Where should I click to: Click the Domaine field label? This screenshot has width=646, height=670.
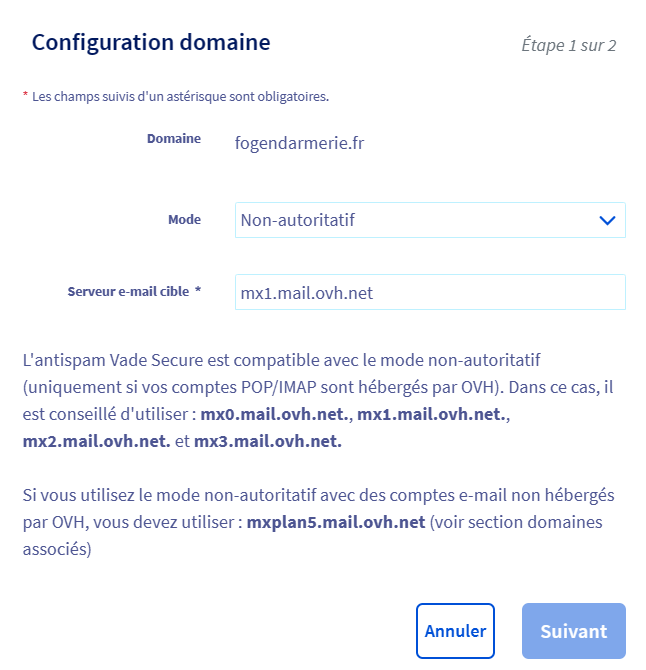coord(174,139)
